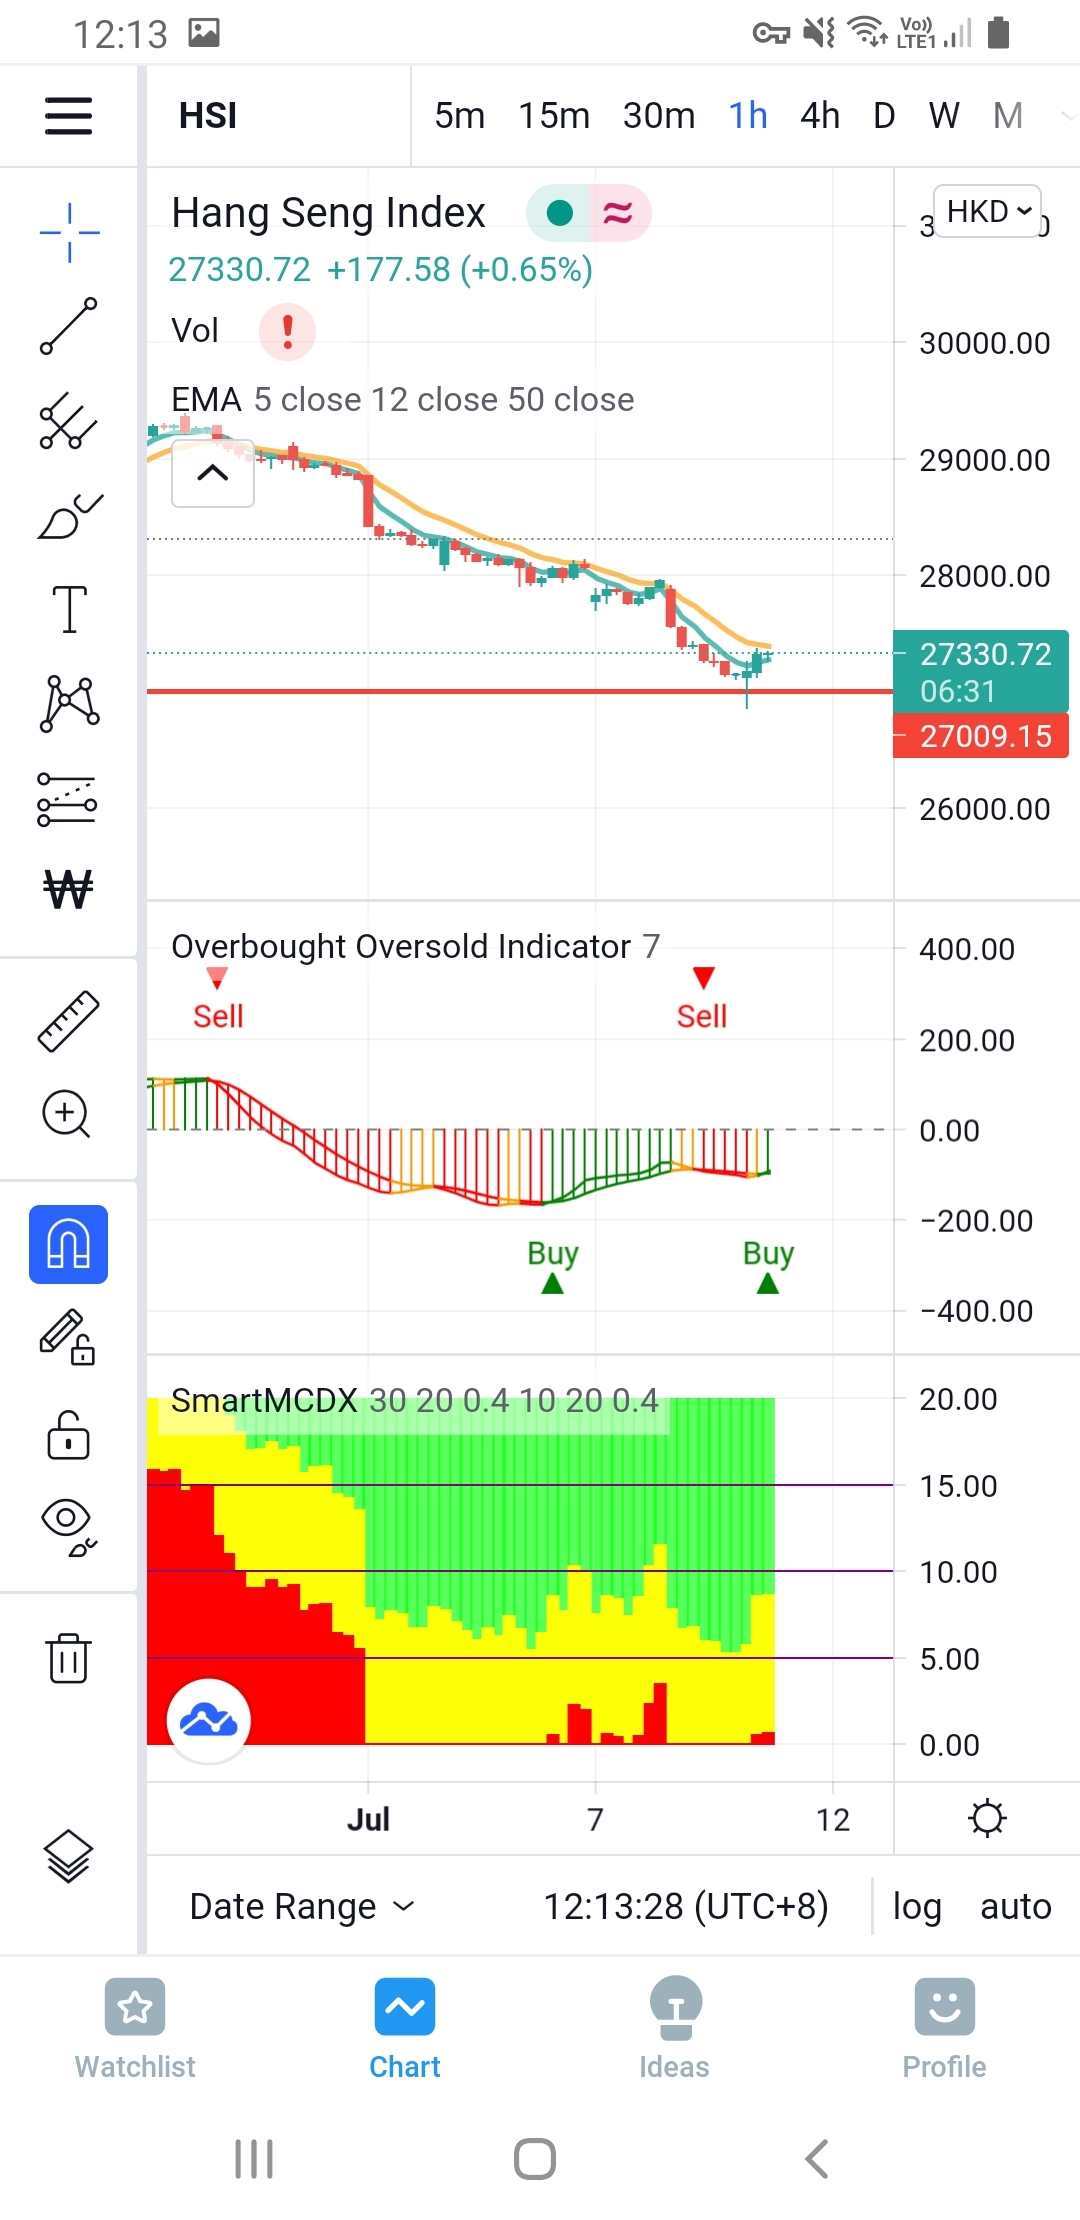Open the Date Range dropdown

[302, 1906]
